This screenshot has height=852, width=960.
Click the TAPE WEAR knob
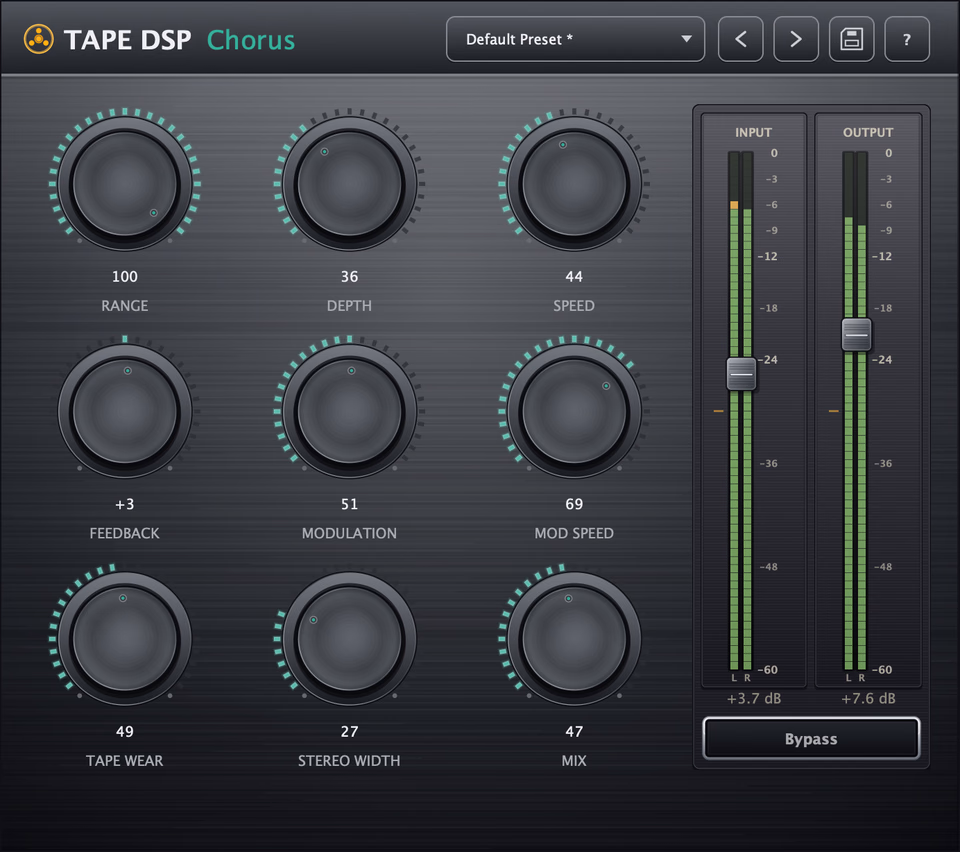pyautogui.click(x=125, y=639)
